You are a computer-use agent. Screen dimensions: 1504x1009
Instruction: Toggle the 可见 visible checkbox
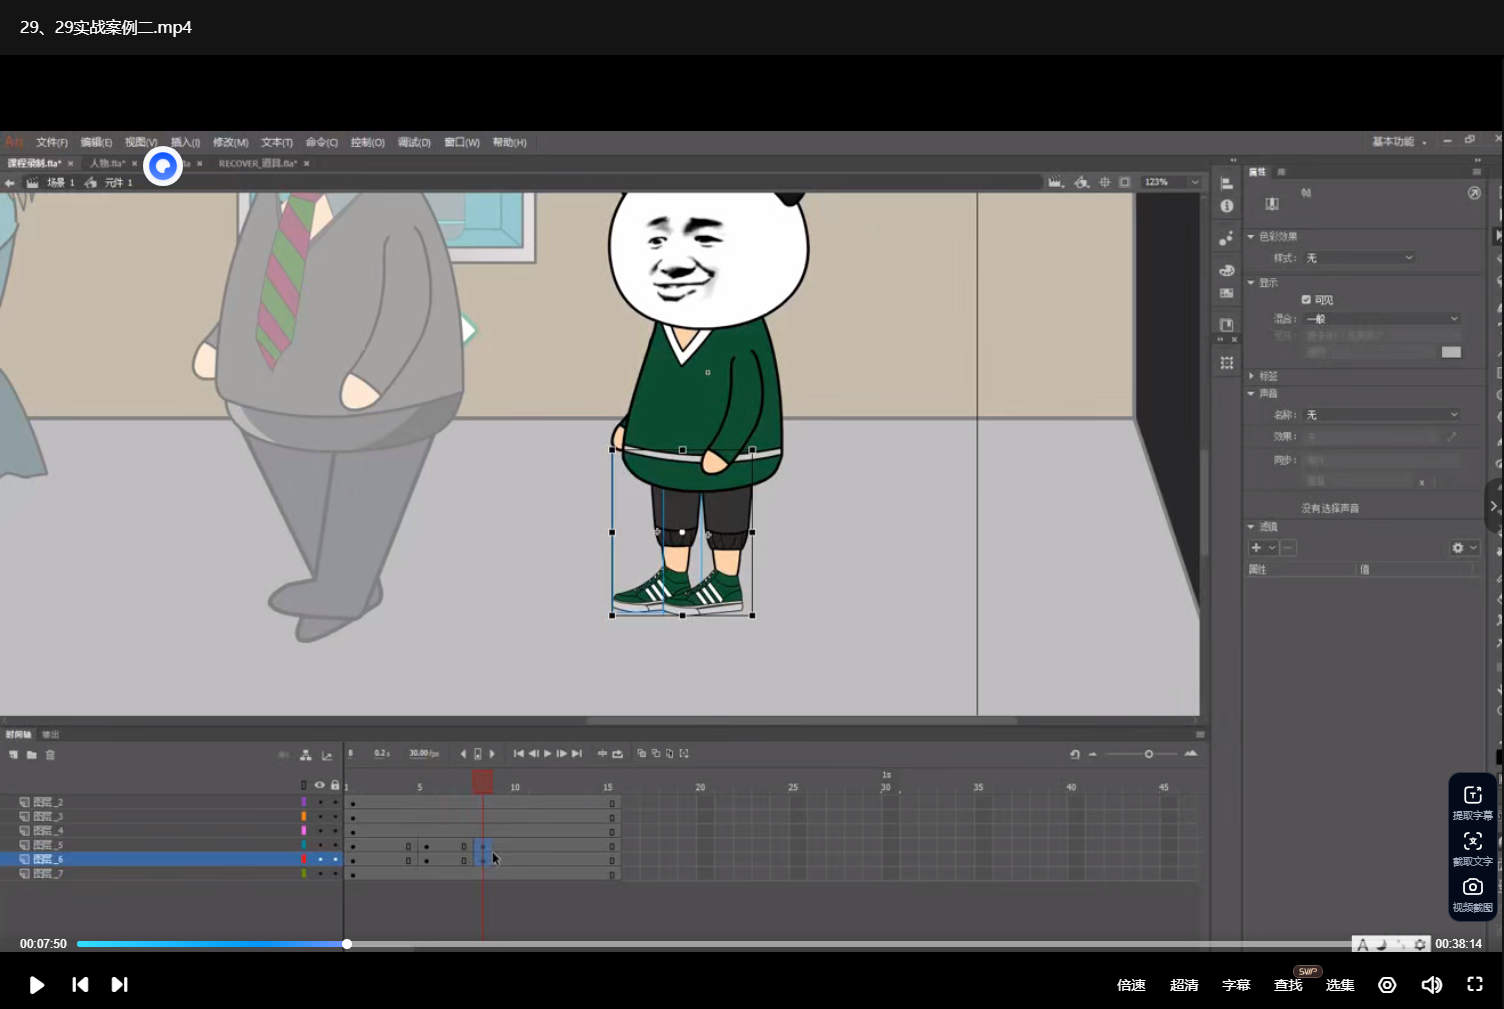pos(1306,299)
